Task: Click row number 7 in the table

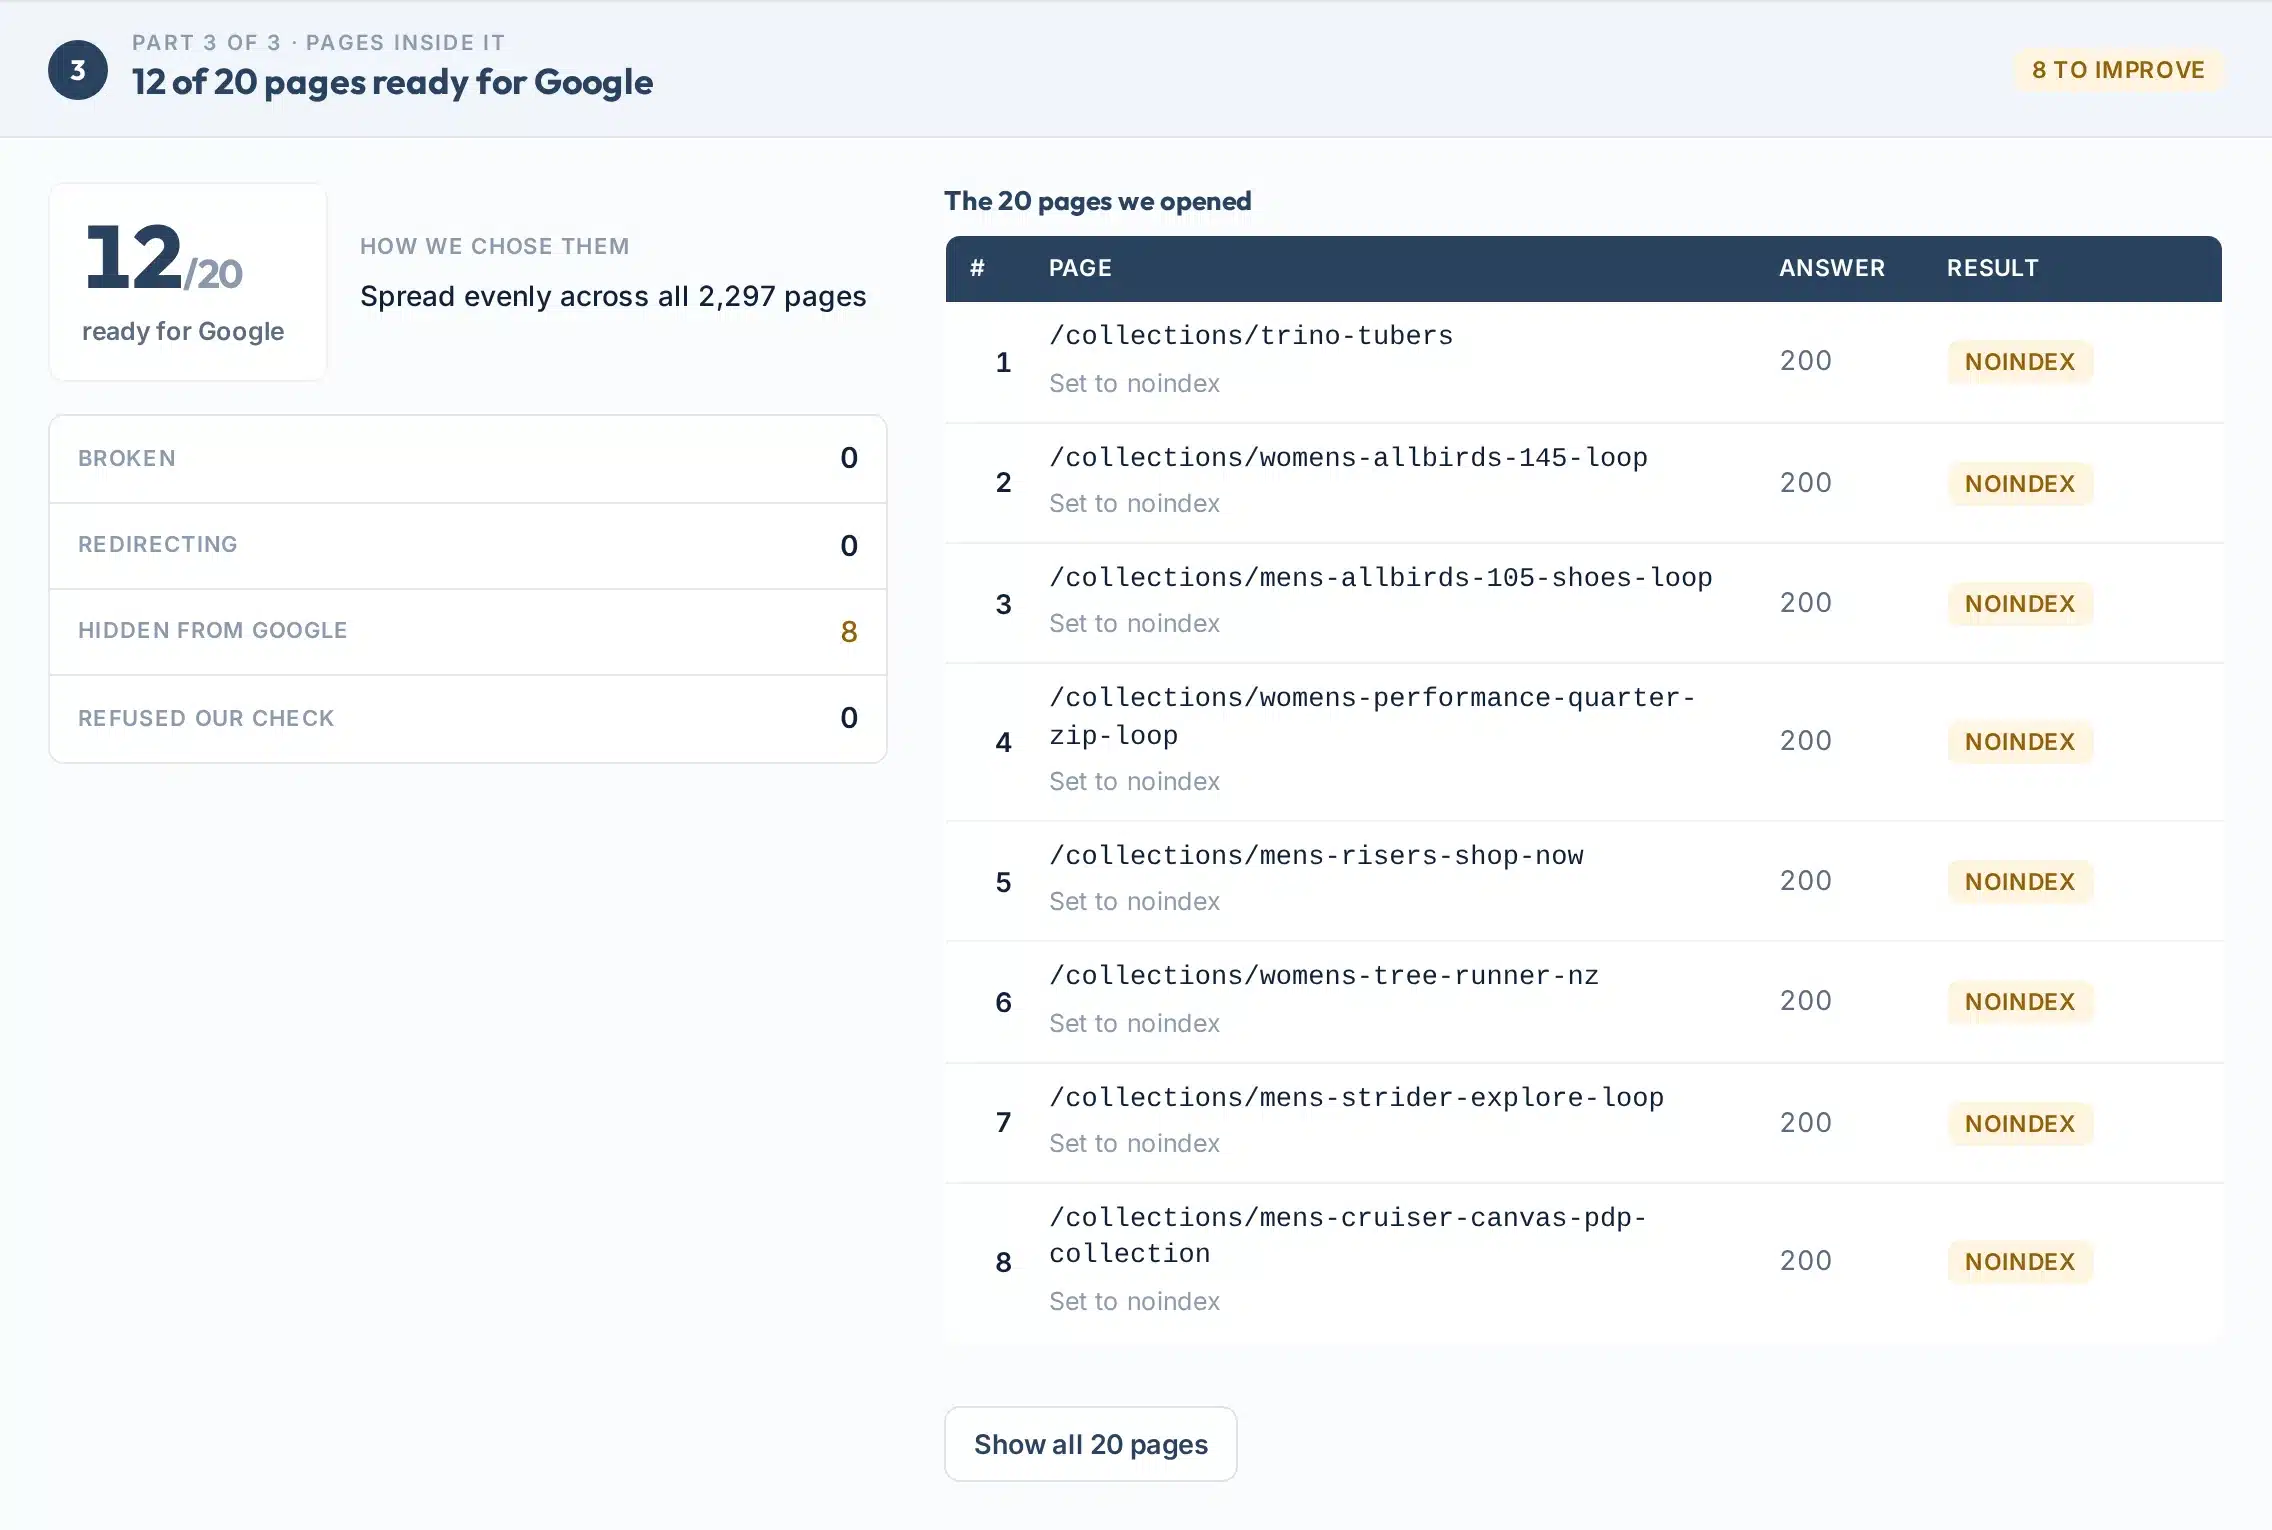Action: (1003, 1123)
